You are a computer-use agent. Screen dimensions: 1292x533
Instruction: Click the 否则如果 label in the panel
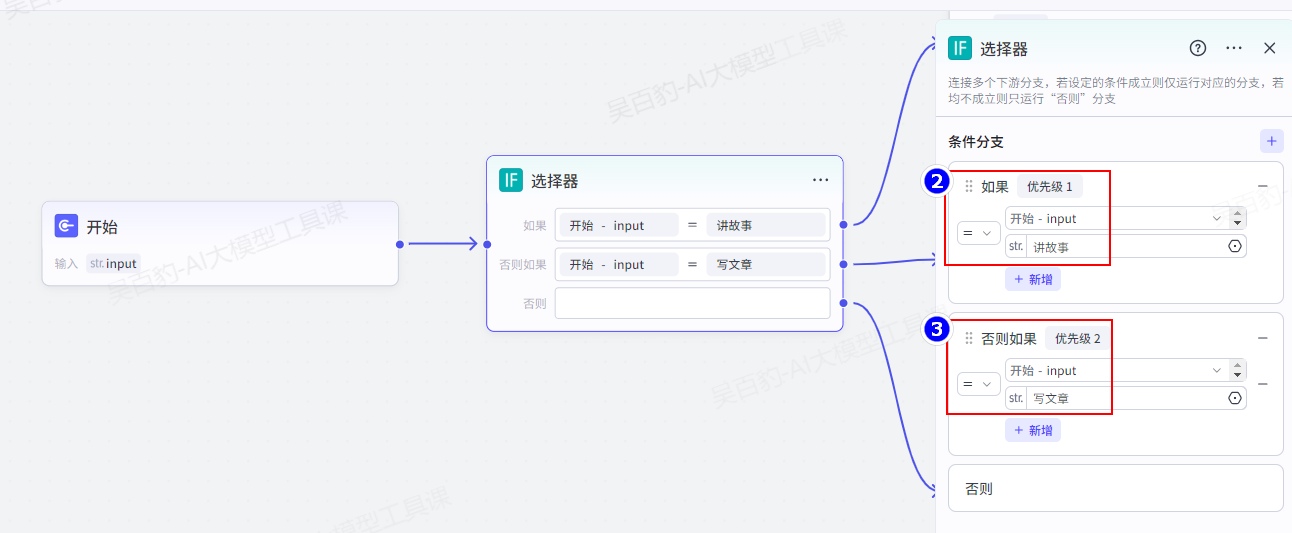[1009, 339]
